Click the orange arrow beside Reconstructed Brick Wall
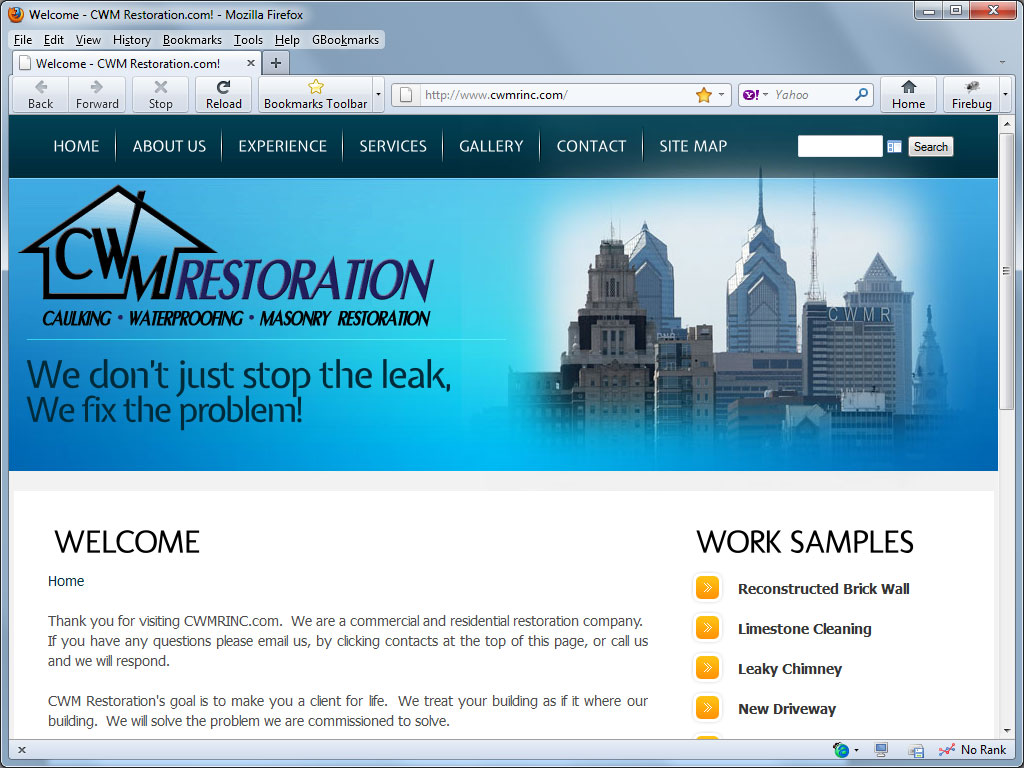 707,588
